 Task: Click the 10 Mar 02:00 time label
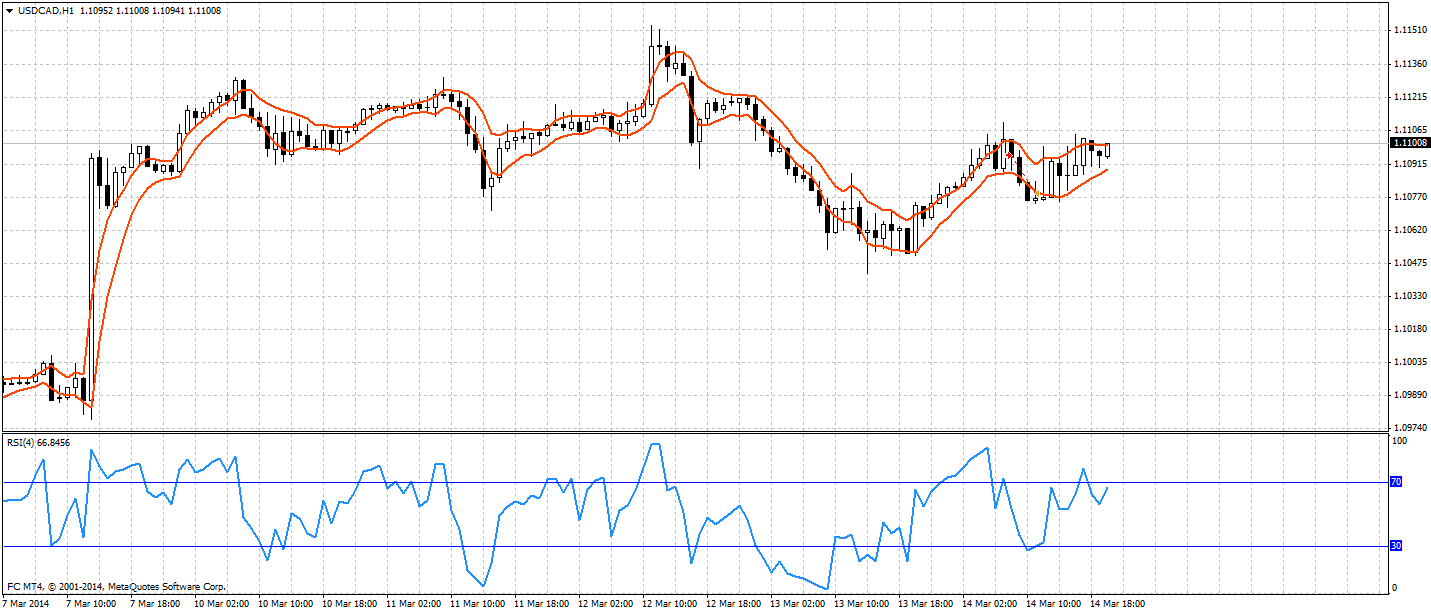click(x=222, y=604)
